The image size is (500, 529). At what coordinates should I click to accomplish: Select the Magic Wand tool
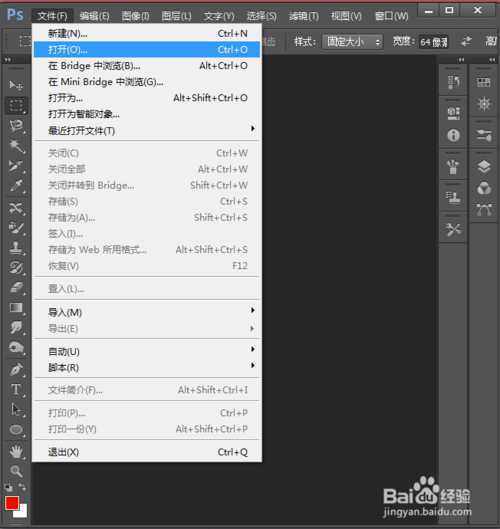click(x=16, y=146)
